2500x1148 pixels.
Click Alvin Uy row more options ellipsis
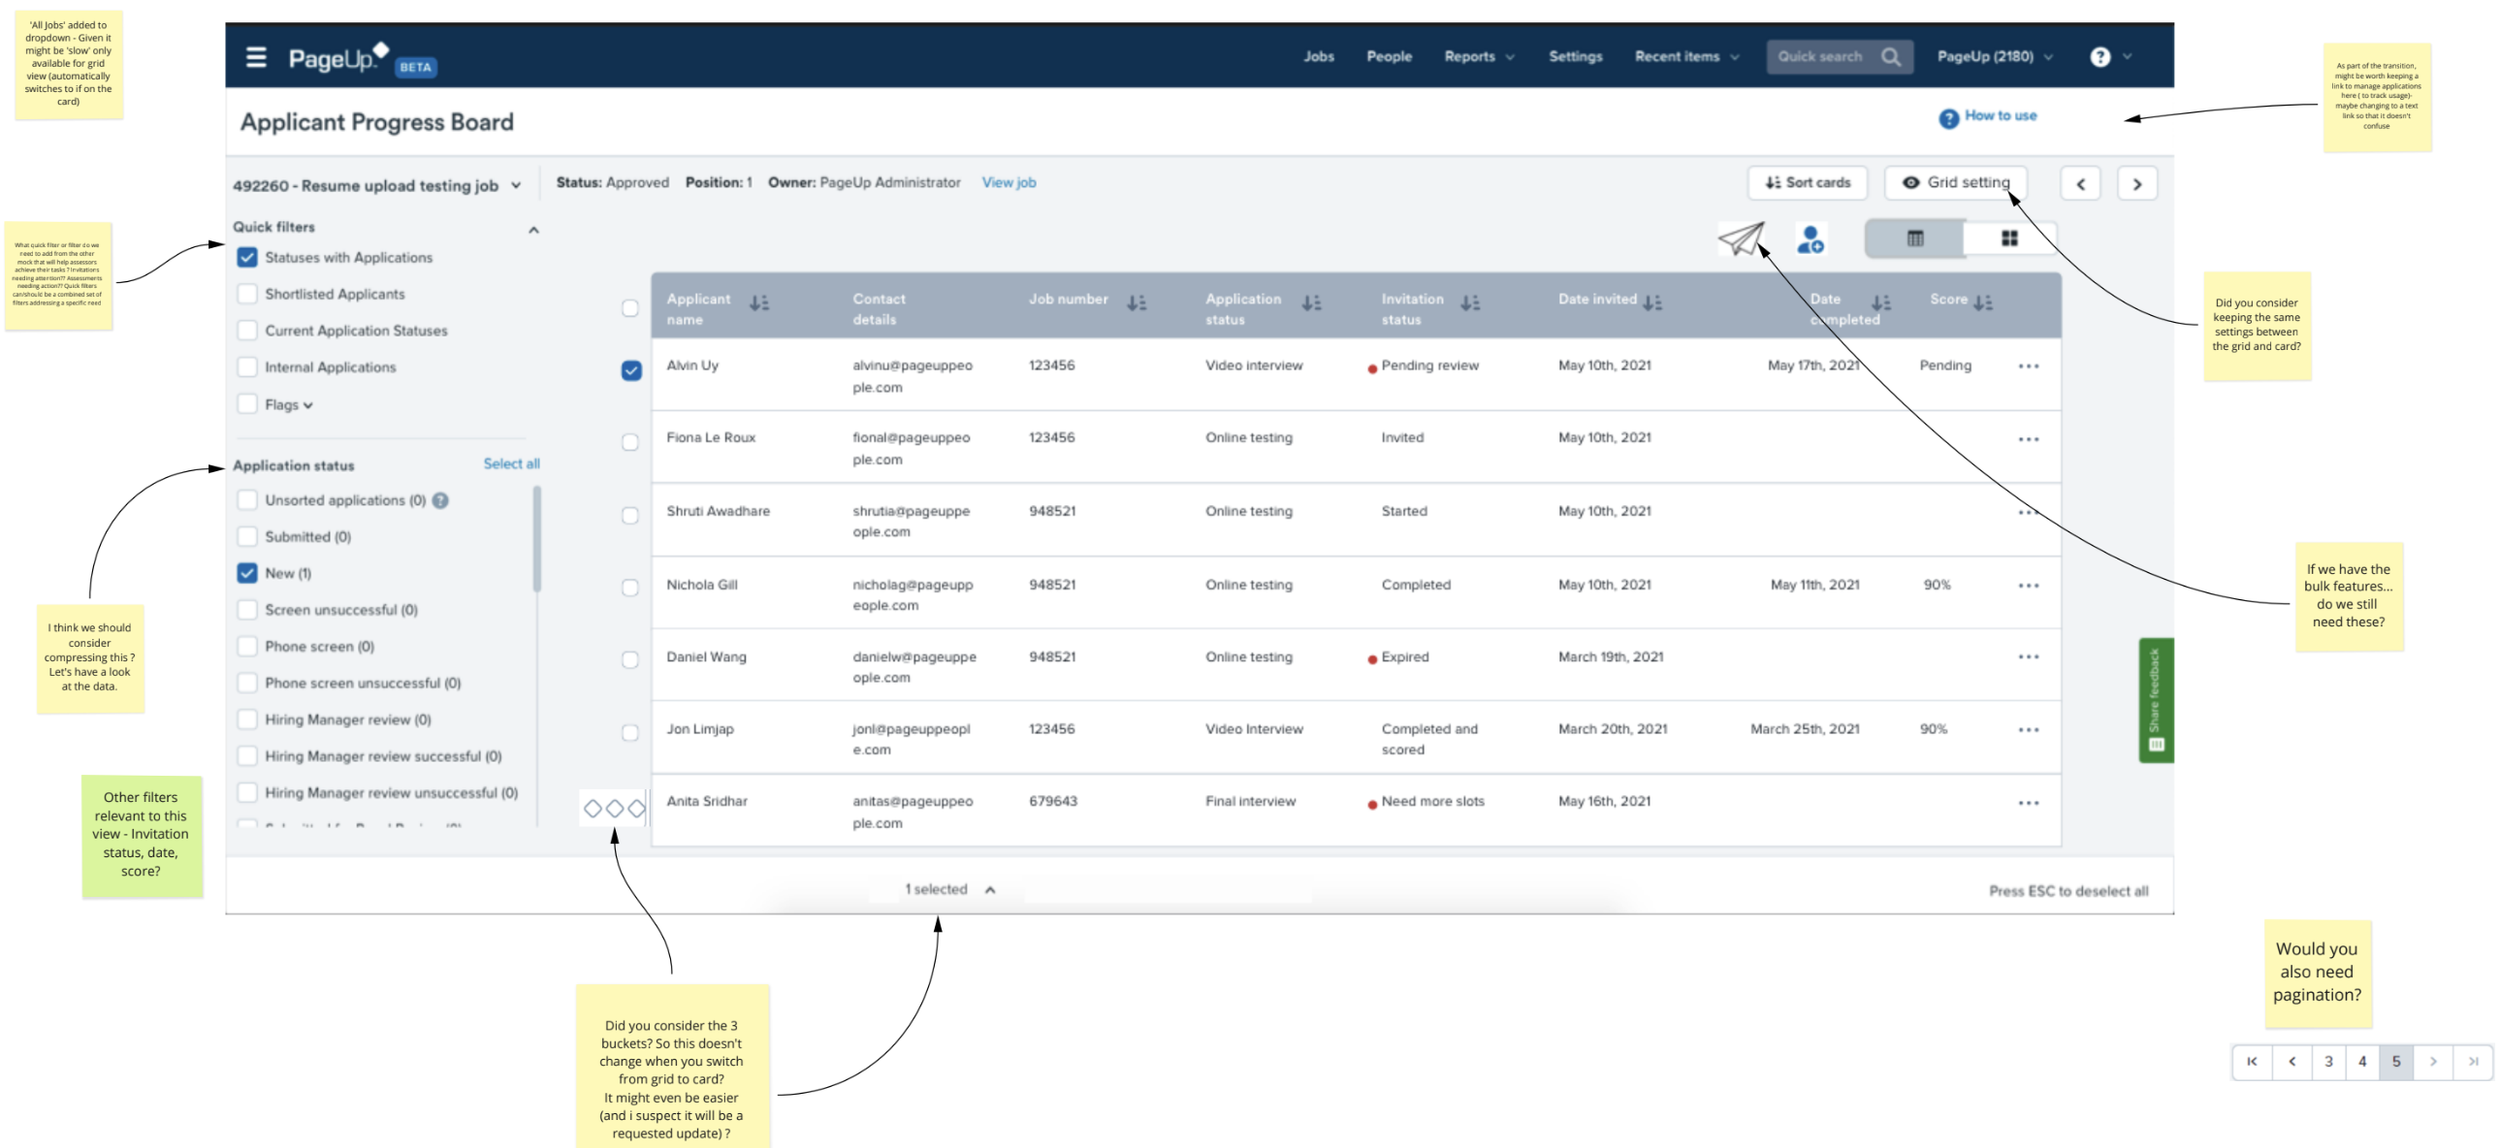click(x=2028, y=367)
